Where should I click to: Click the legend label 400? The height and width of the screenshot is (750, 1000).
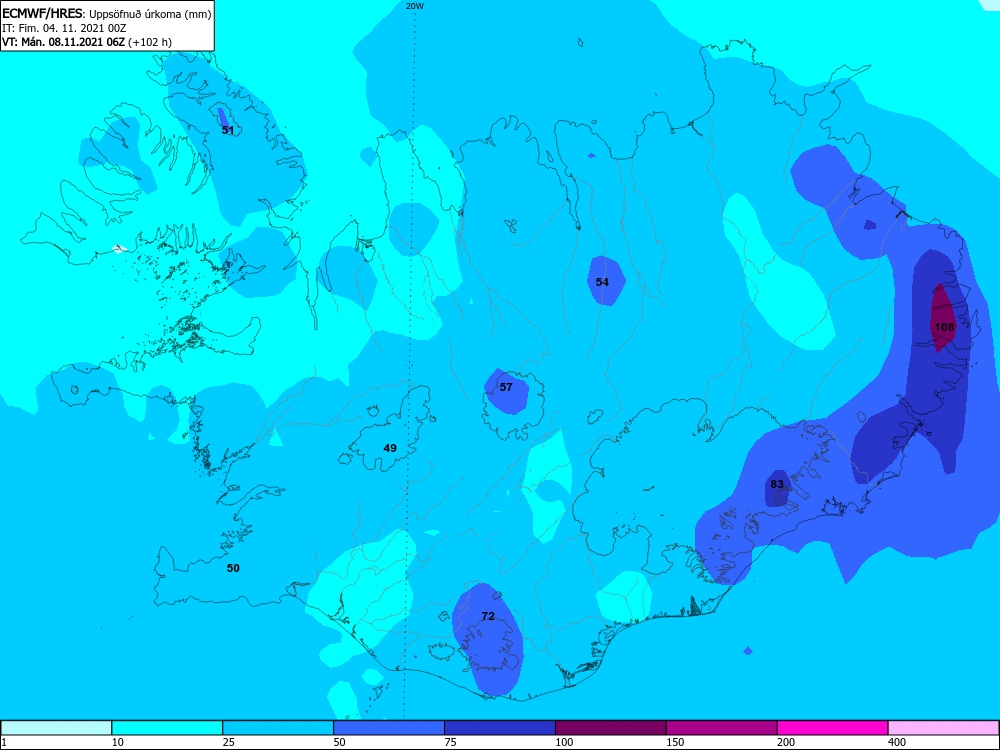click(897, 742)
